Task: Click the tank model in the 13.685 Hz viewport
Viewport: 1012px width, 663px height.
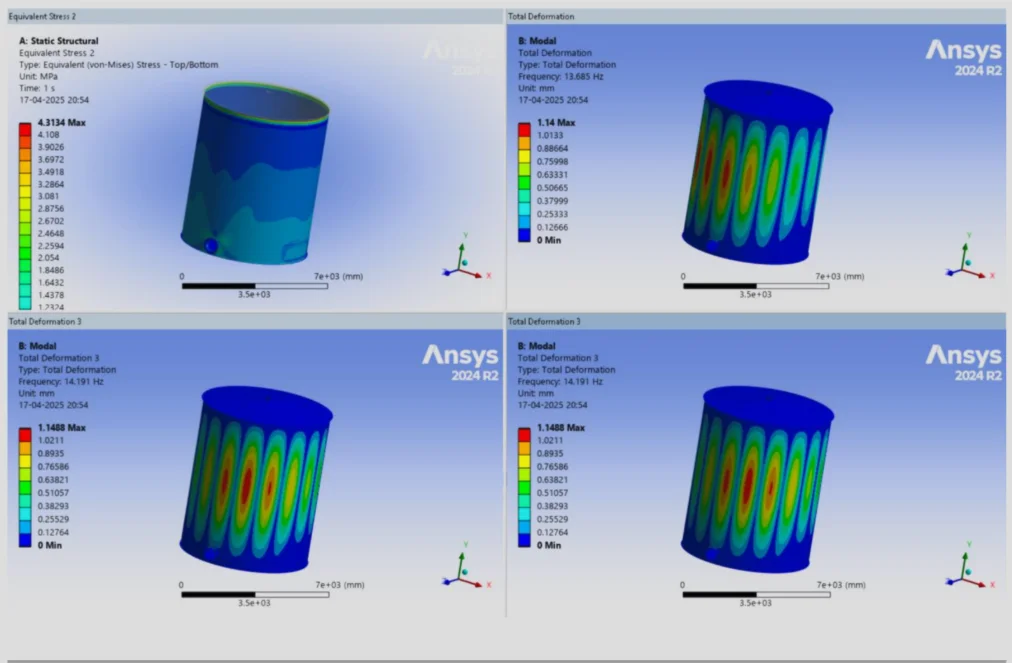Action: (758, 173)
